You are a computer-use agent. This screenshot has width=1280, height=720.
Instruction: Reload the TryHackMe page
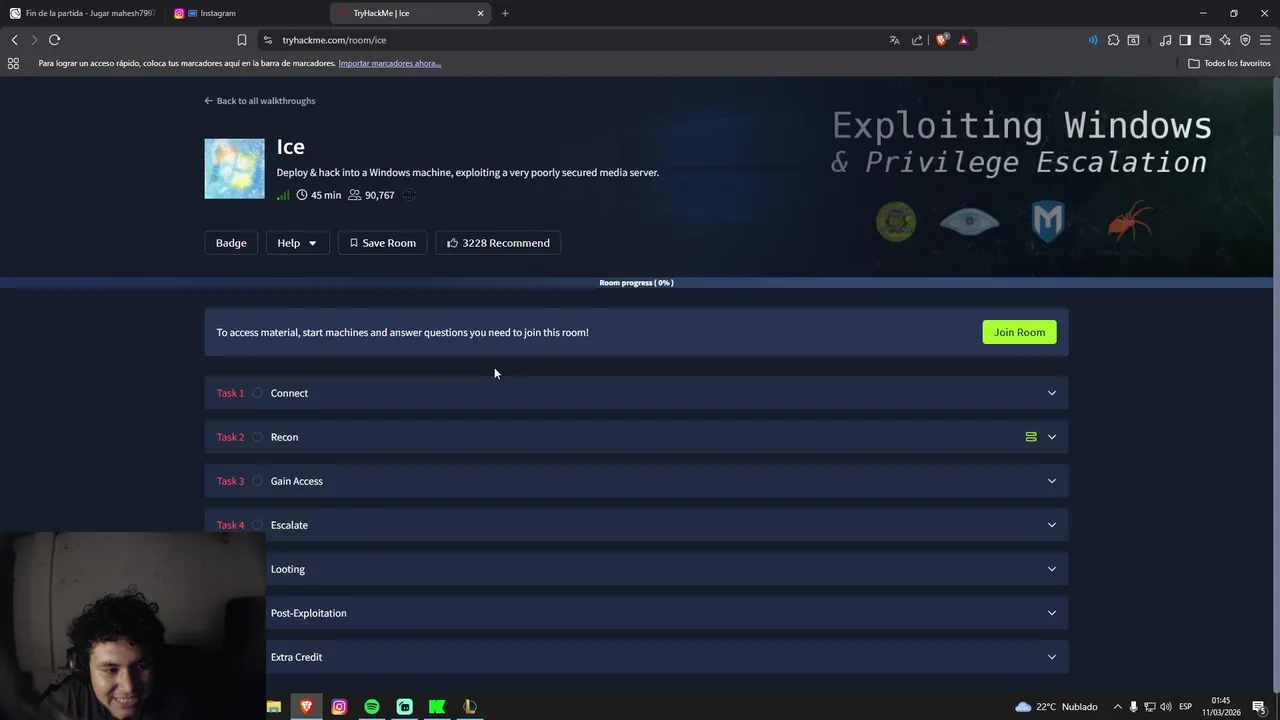click(54, 40)
